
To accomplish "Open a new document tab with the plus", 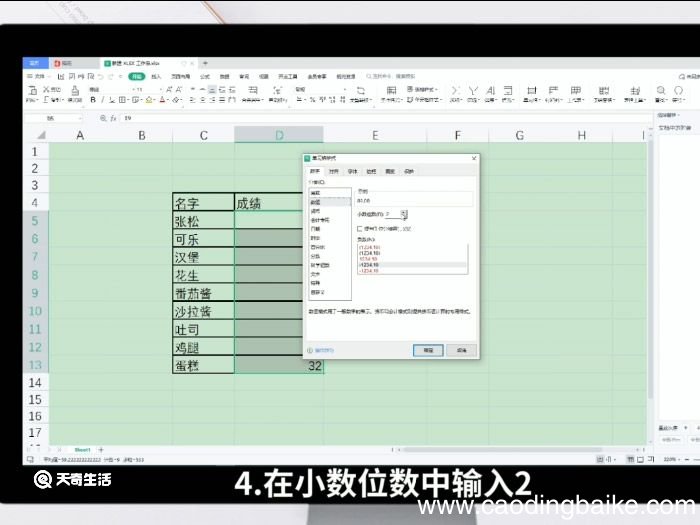I will point(205,63).
